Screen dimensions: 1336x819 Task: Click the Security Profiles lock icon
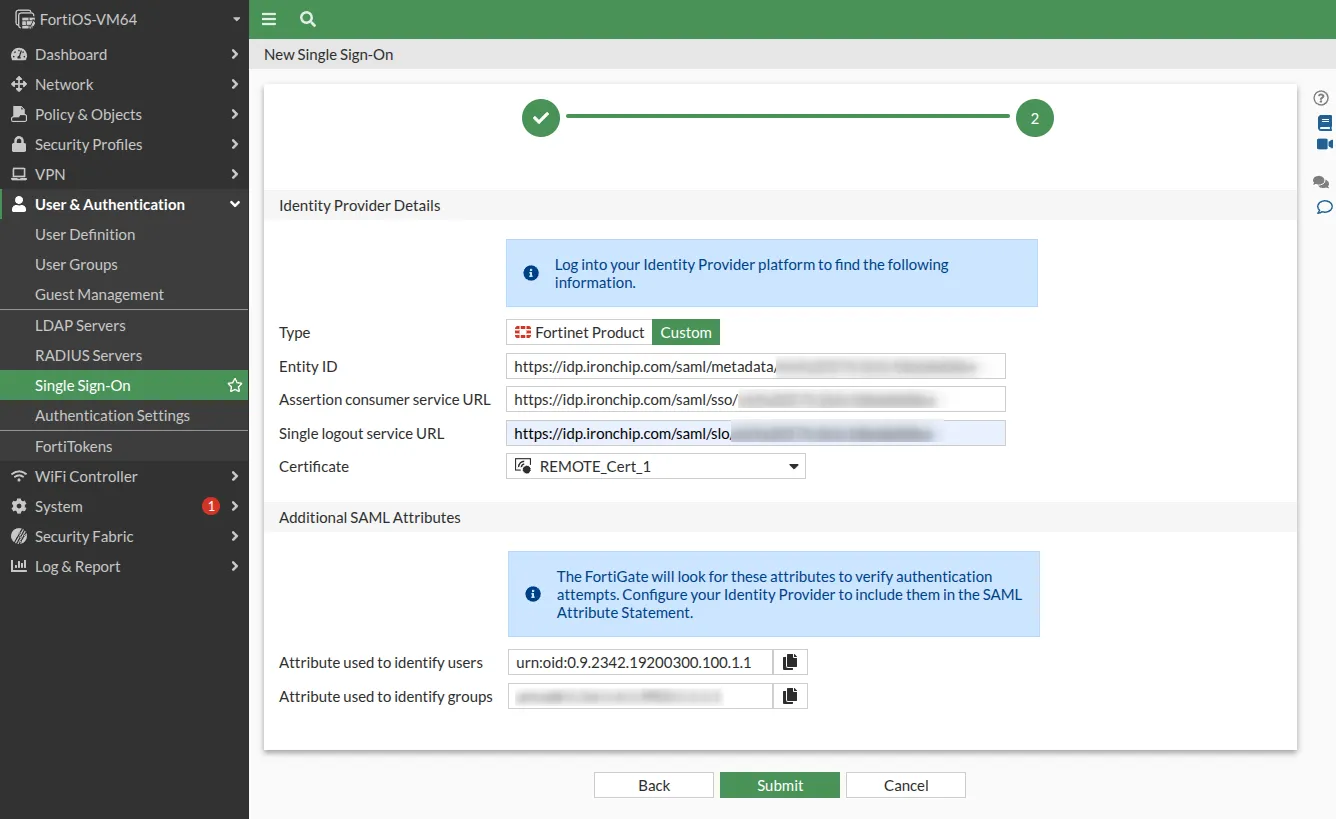[x=19, y=144]
